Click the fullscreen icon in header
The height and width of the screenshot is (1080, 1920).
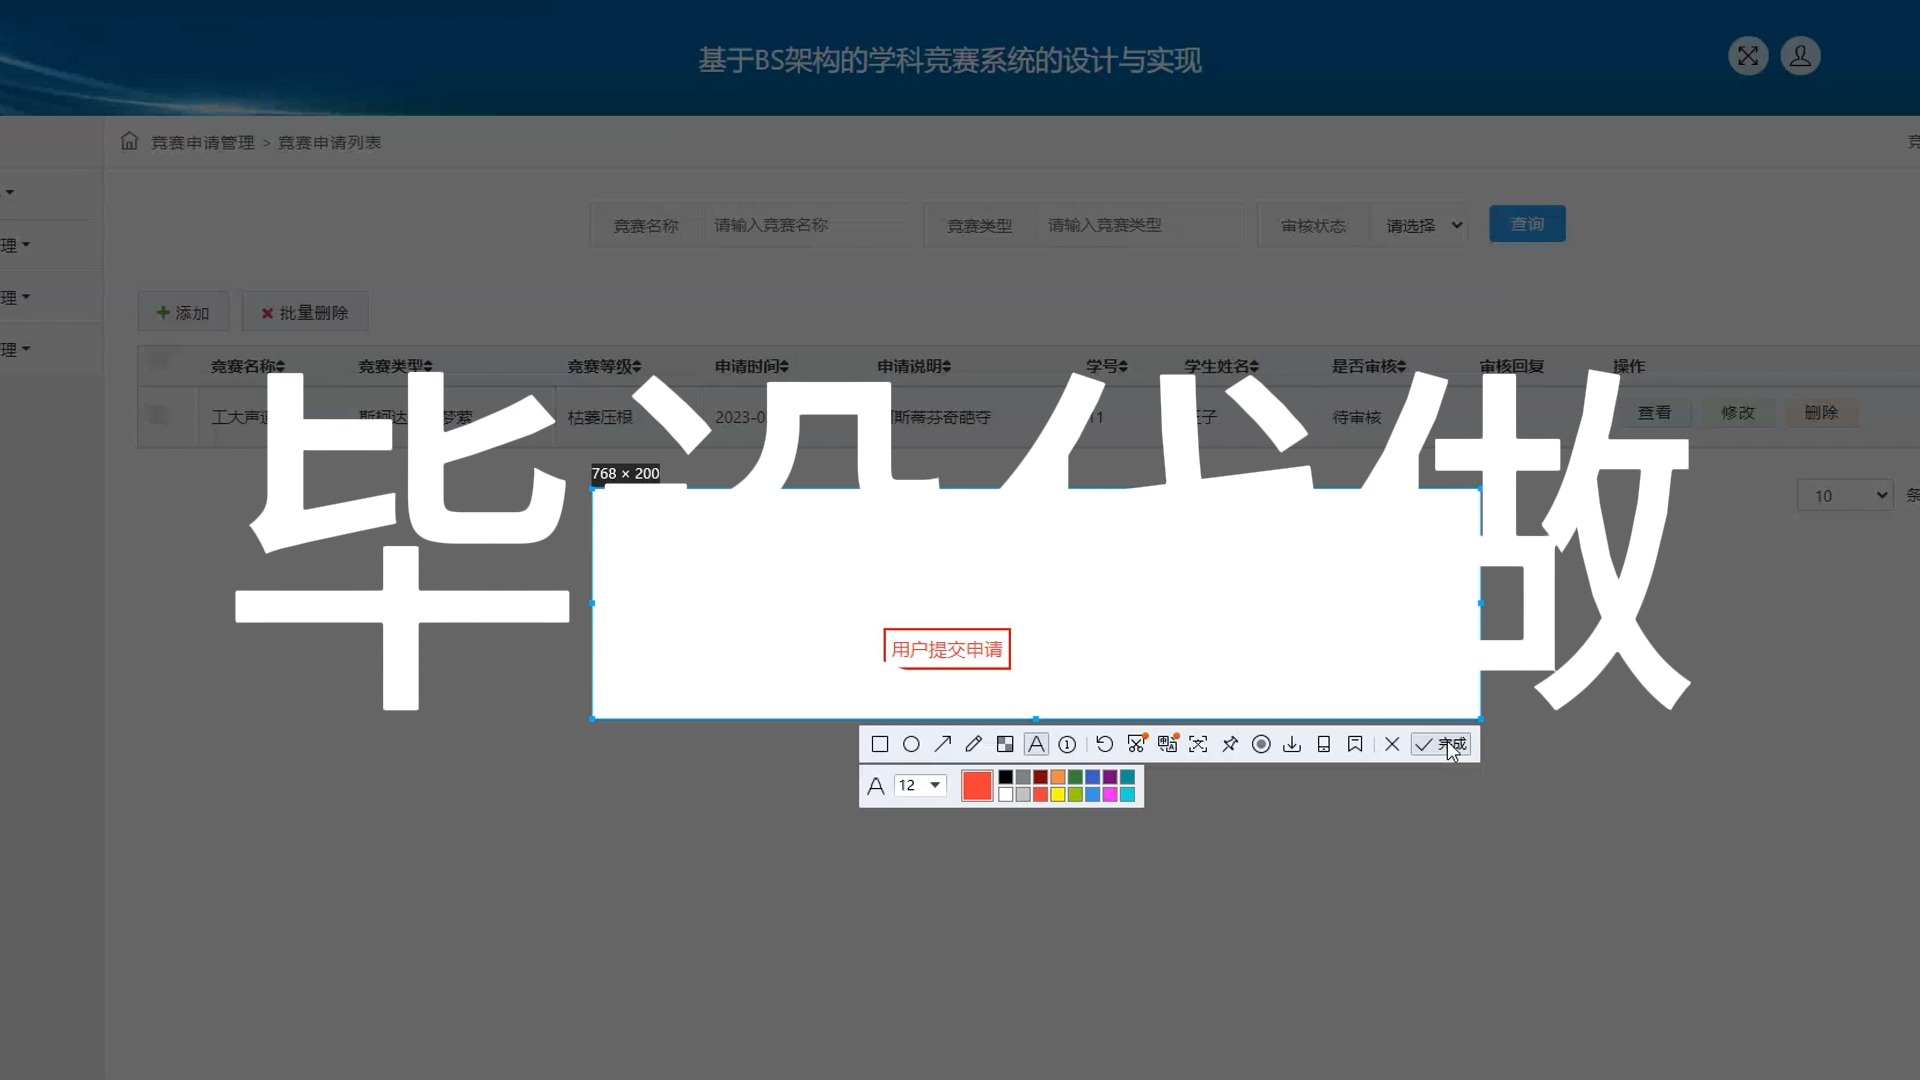coord(1748,56)
